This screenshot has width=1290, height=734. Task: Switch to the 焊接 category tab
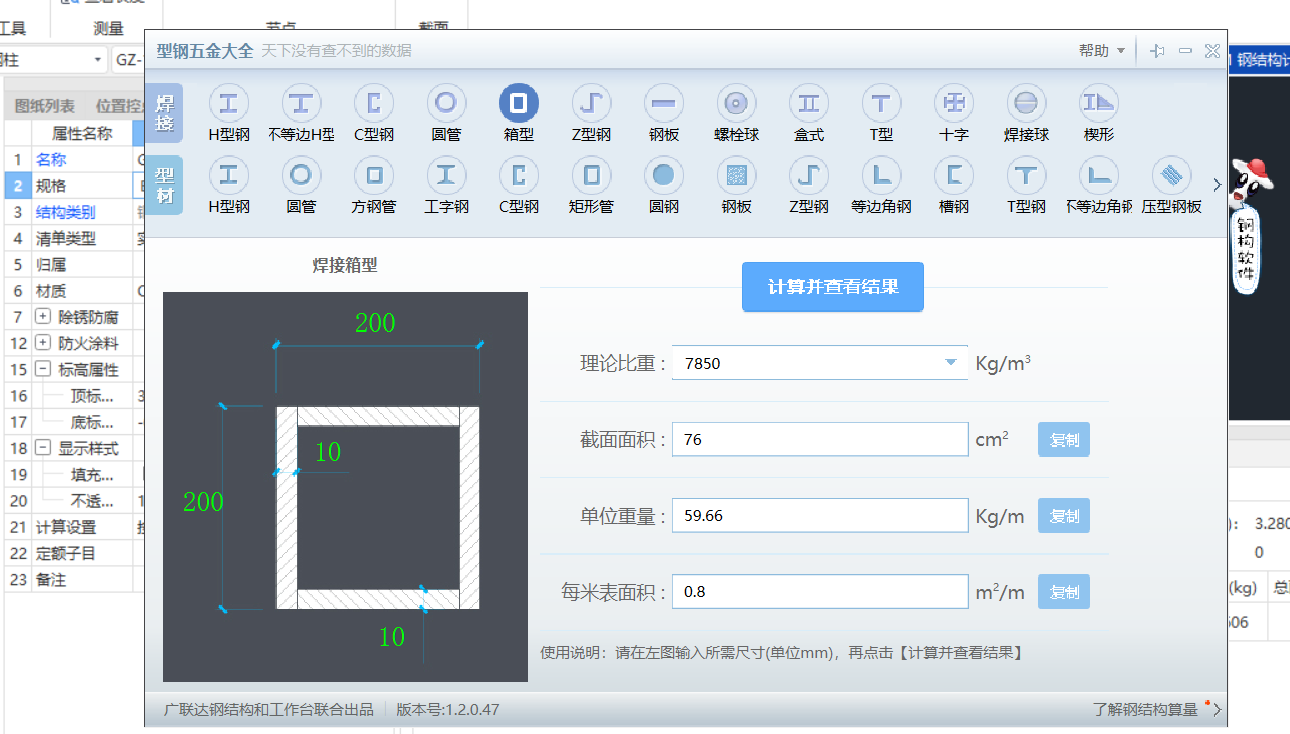[165, 112]
